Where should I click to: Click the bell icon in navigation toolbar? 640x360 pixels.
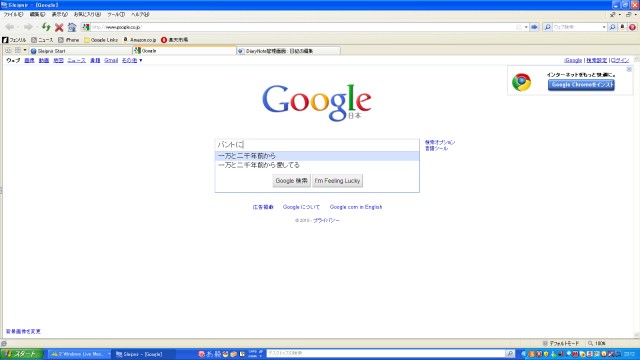point(622,27)
